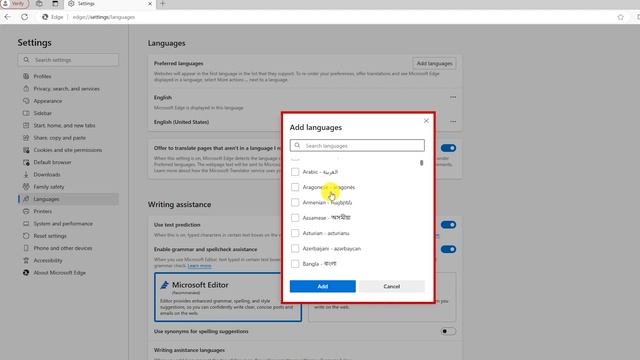Click the language list scrollbar thumb
Viewport: 640px width, 360px height.
421,163
